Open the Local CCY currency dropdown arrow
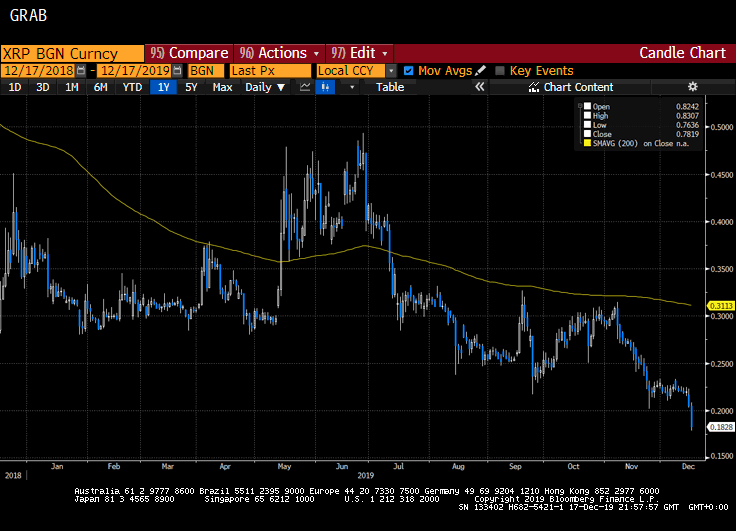 [x=391, y=71]
